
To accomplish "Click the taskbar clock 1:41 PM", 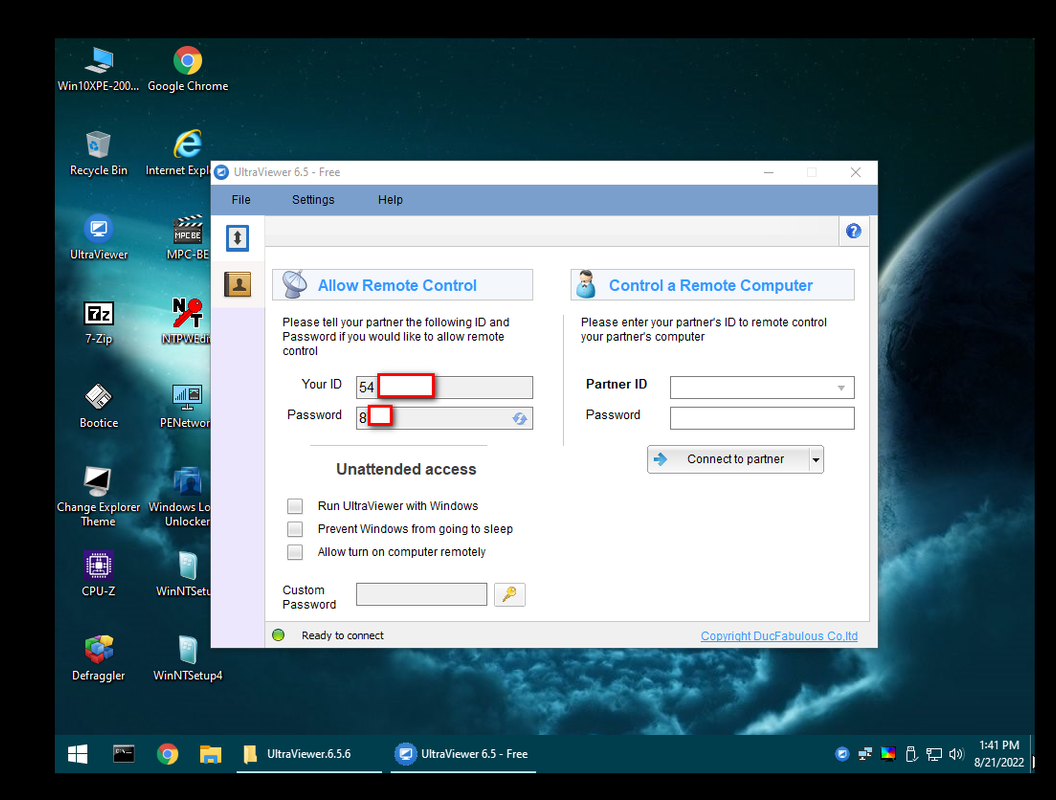I will pyautogui.click(x=999, y=745).
